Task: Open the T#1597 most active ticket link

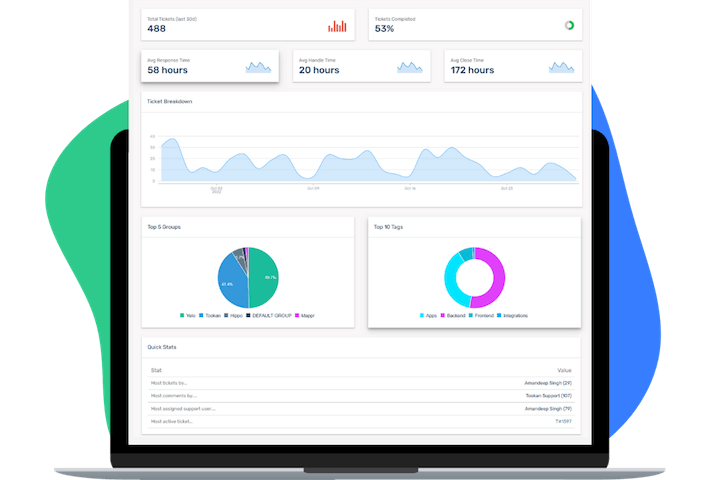Action: tap(563, 421)
